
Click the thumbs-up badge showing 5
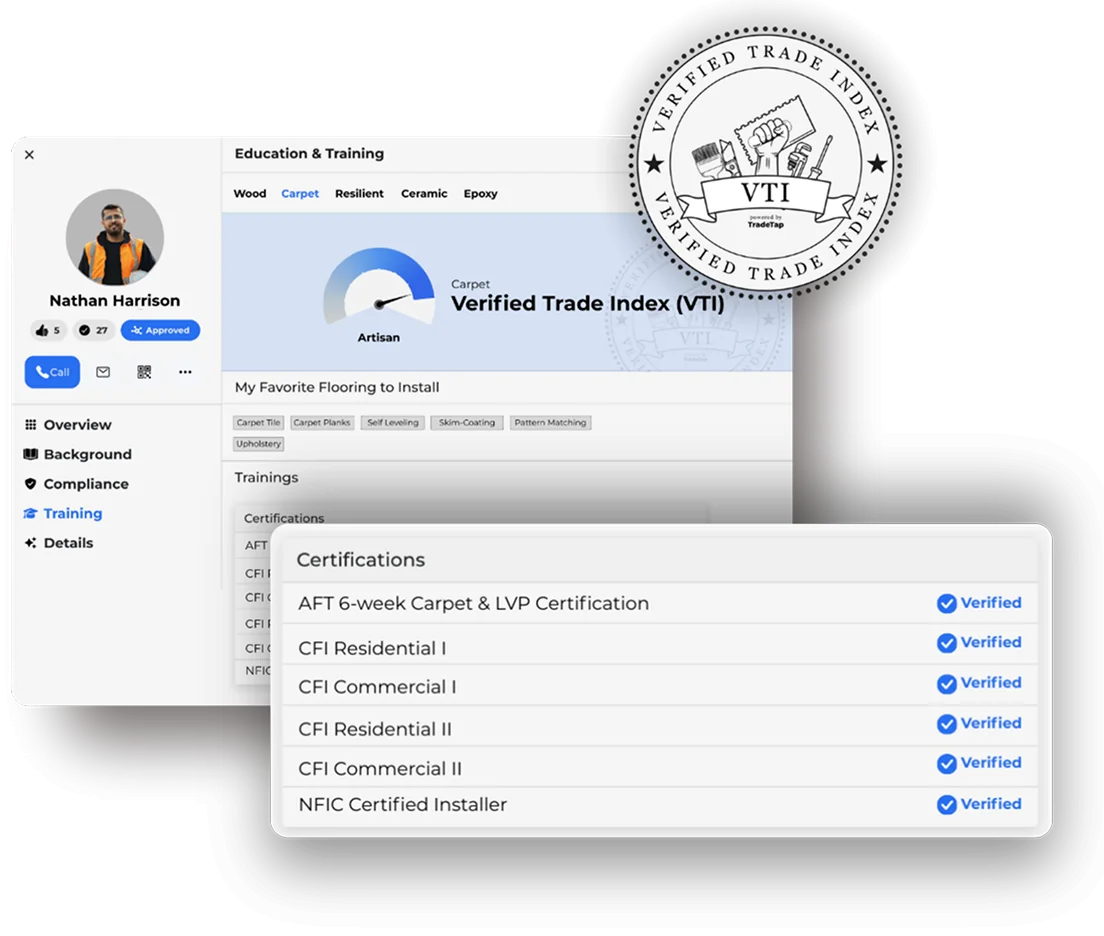[48, 330]
